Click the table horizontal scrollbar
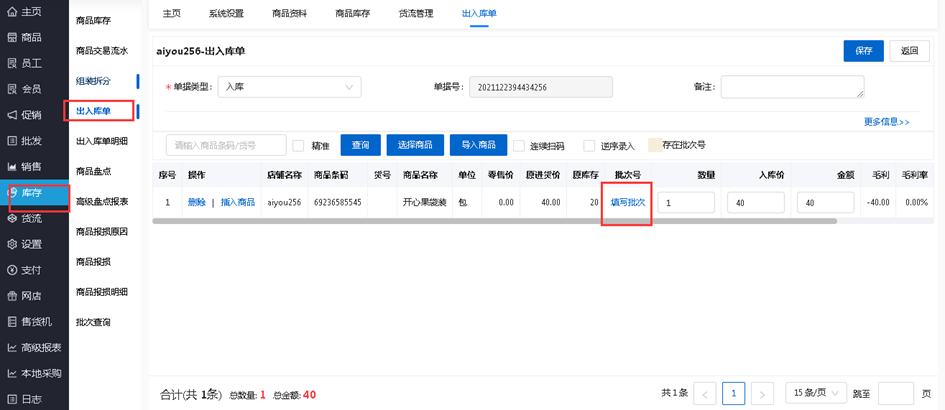 pyautogui.click(x=494, y=221)
